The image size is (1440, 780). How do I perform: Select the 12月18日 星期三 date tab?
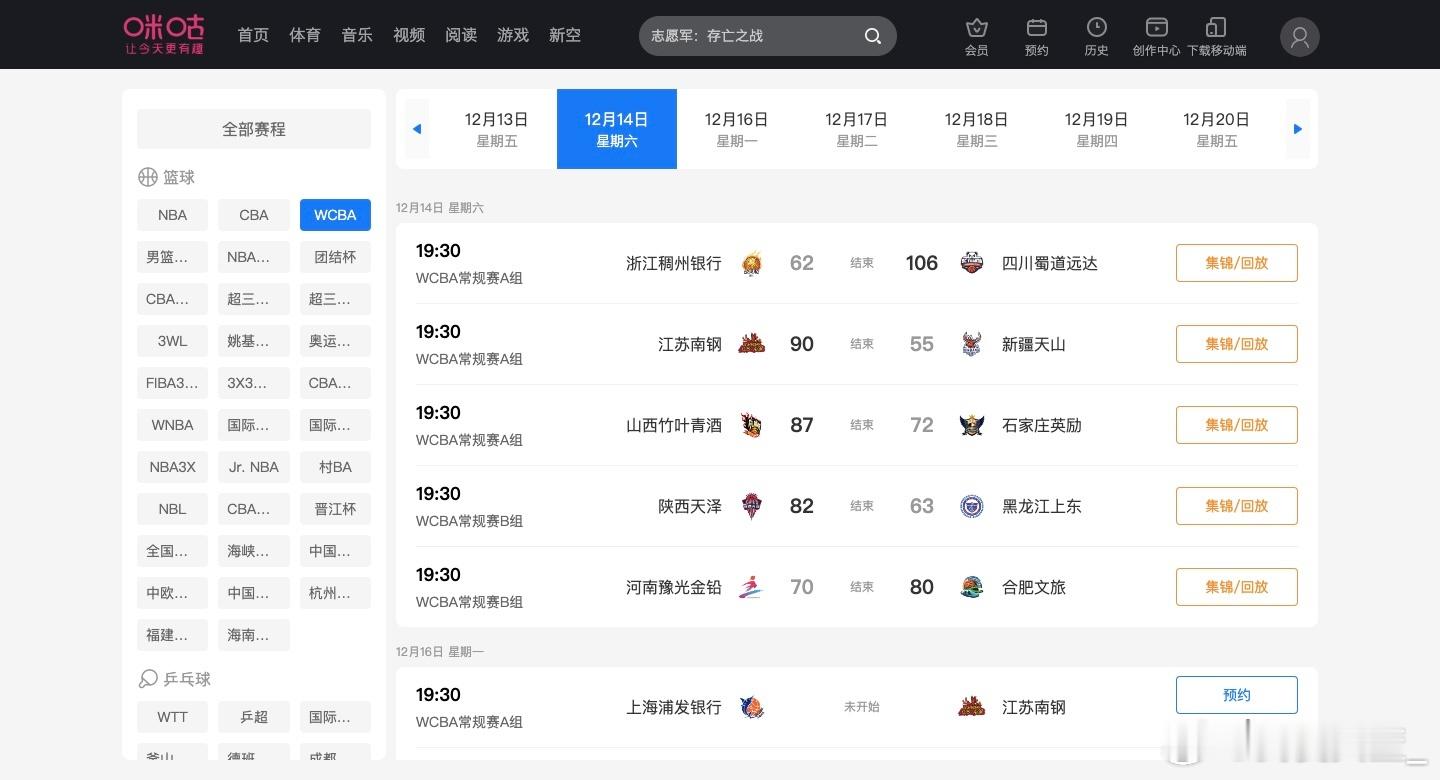tap(977, 129)
